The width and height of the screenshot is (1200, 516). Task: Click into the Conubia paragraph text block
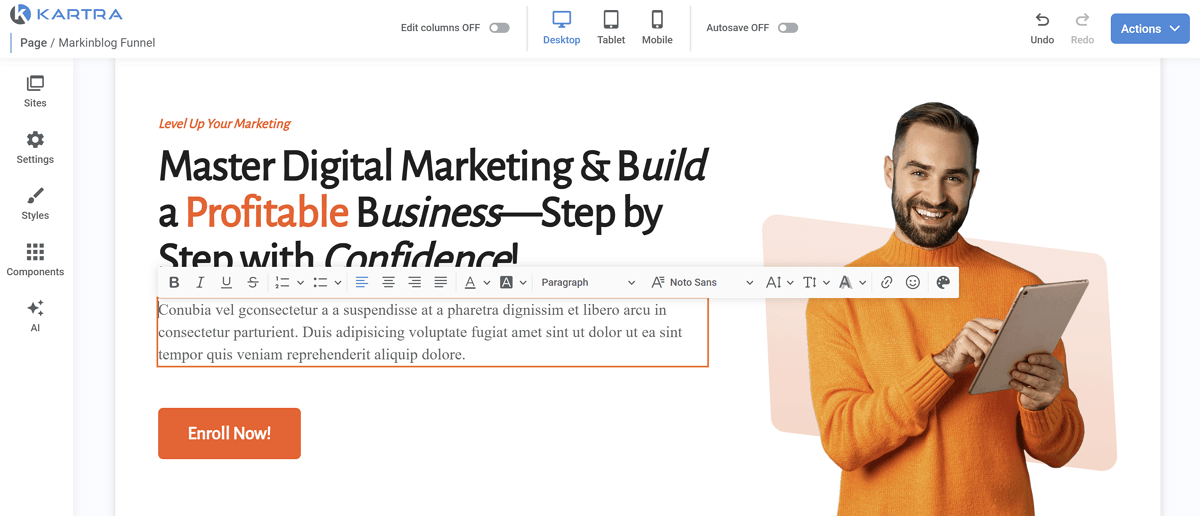(x=433, y=332)
